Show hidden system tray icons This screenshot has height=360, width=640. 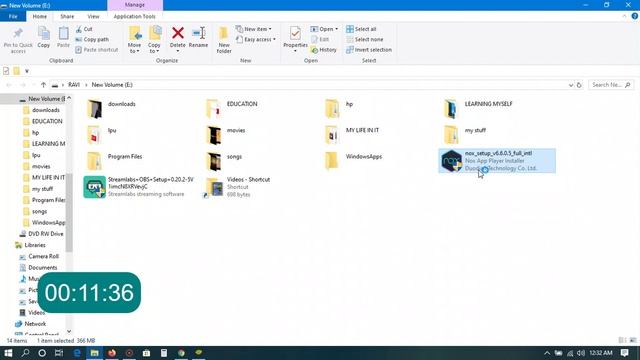point(547,353)
